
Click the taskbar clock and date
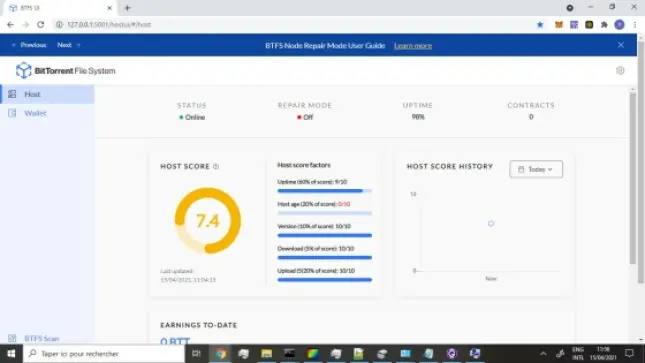click(x=603, y=354)
